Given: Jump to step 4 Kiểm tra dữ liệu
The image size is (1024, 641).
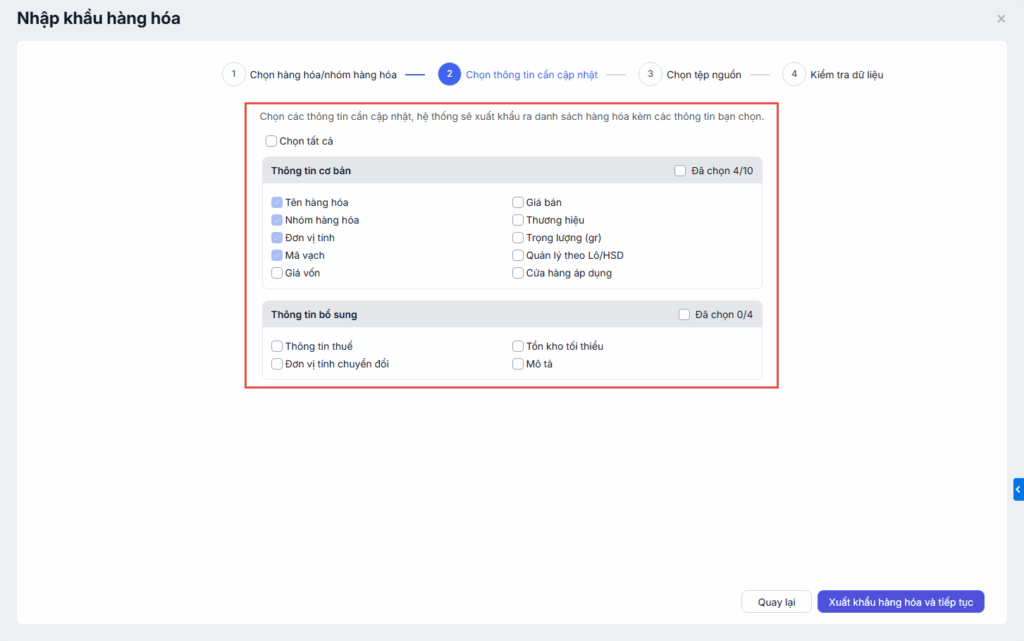Looking at the screenshot, I should [794, 74].
